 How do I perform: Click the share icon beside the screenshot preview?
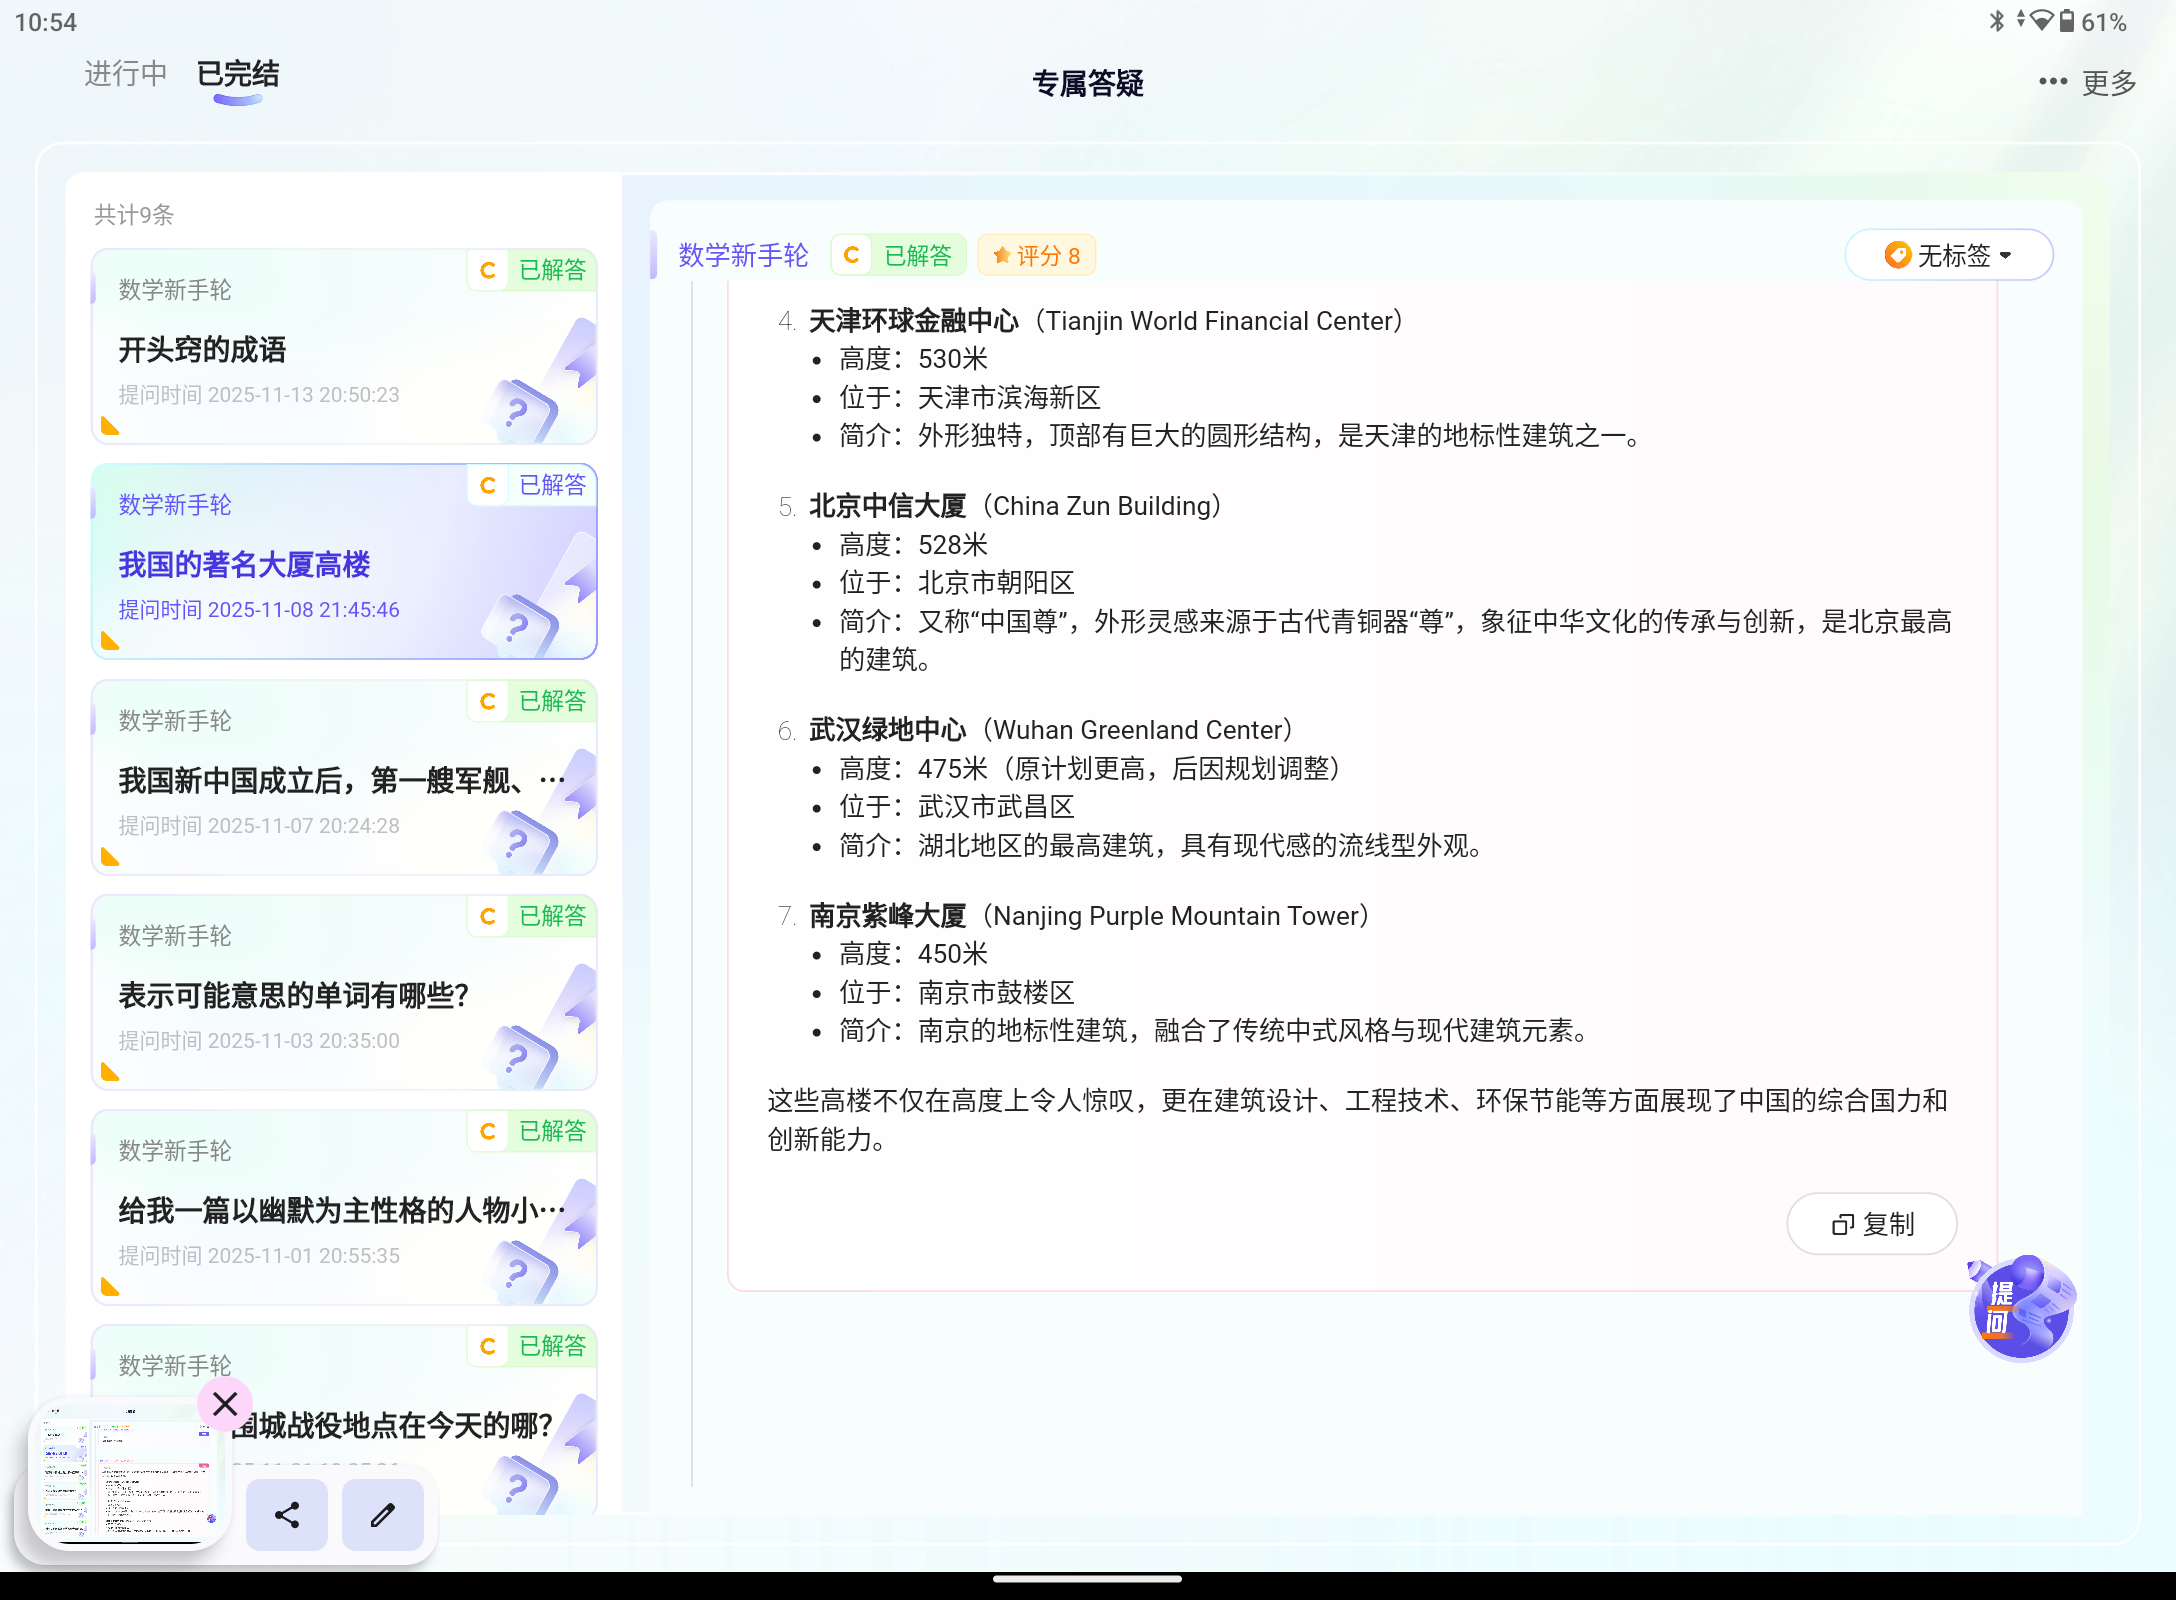click(286, 1515)
